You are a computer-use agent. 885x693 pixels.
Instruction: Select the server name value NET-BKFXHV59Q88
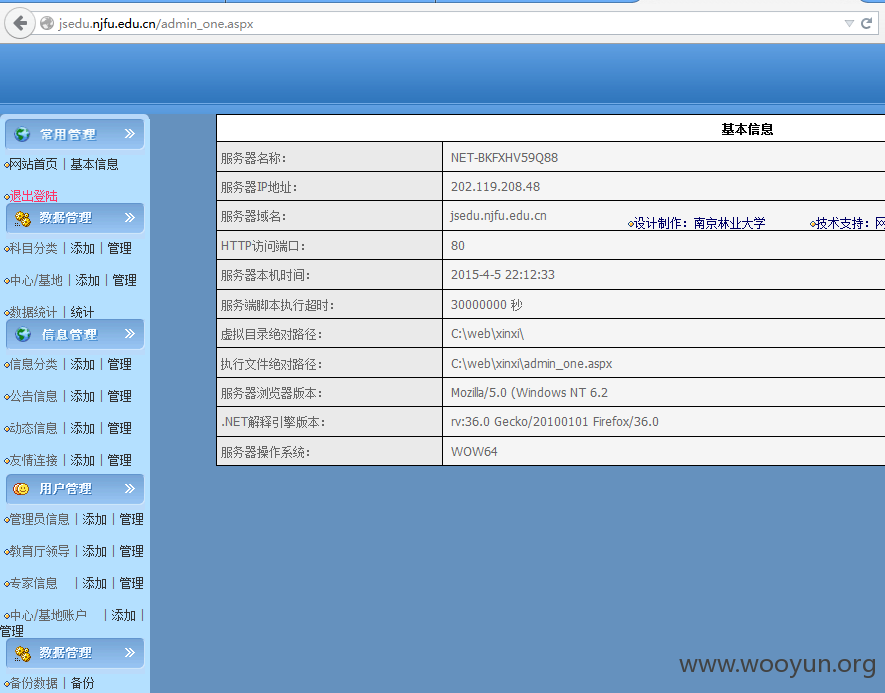click(504, 157)
